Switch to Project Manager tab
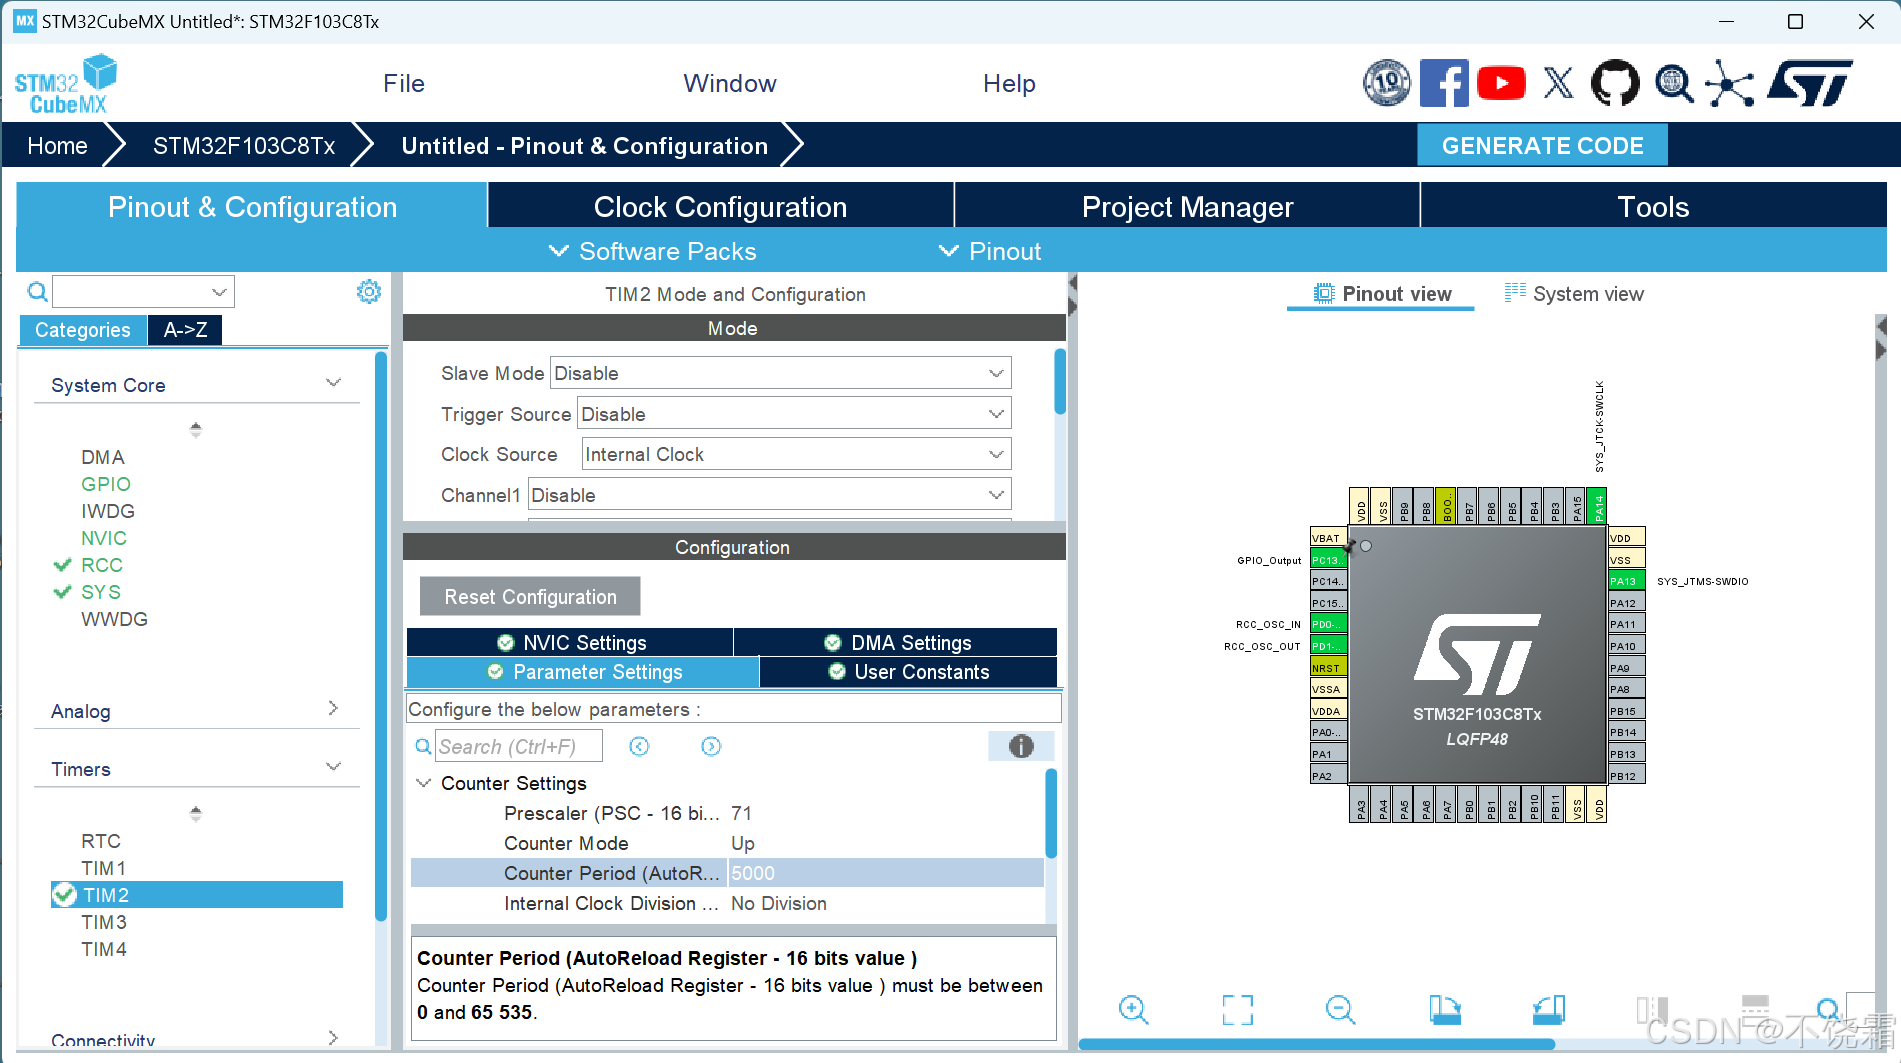The height and width of the screenshot is (1063, 1901). coord(1188,206)
